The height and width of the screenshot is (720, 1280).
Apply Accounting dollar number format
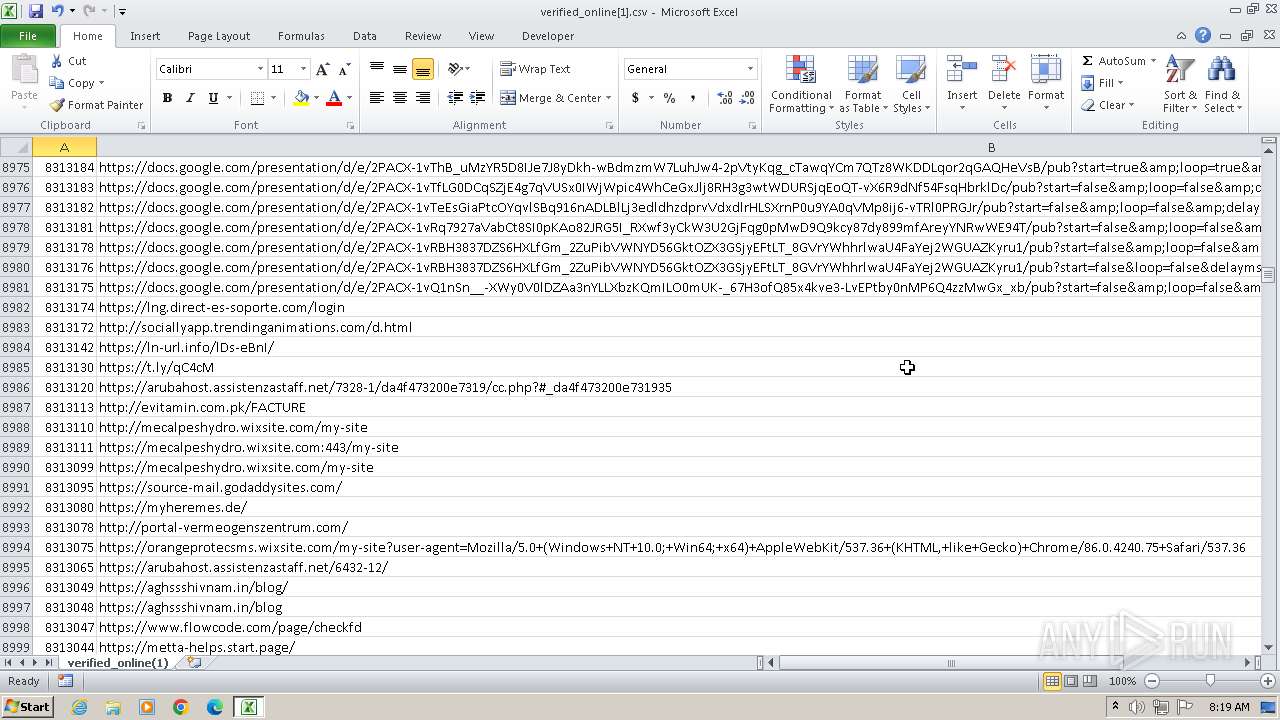635,98
